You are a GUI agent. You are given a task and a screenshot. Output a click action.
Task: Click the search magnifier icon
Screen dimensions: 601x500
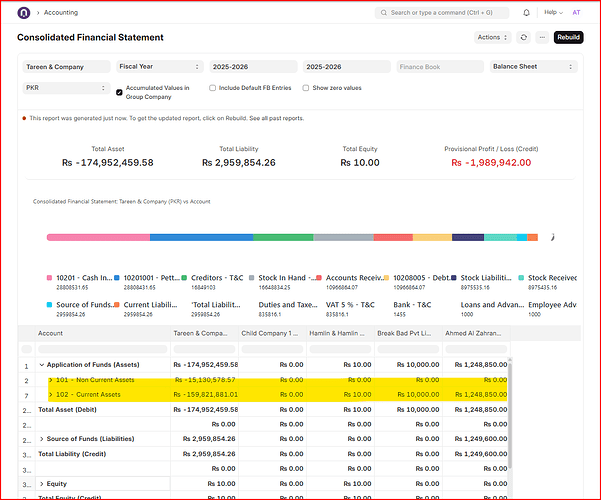[383, 13]
